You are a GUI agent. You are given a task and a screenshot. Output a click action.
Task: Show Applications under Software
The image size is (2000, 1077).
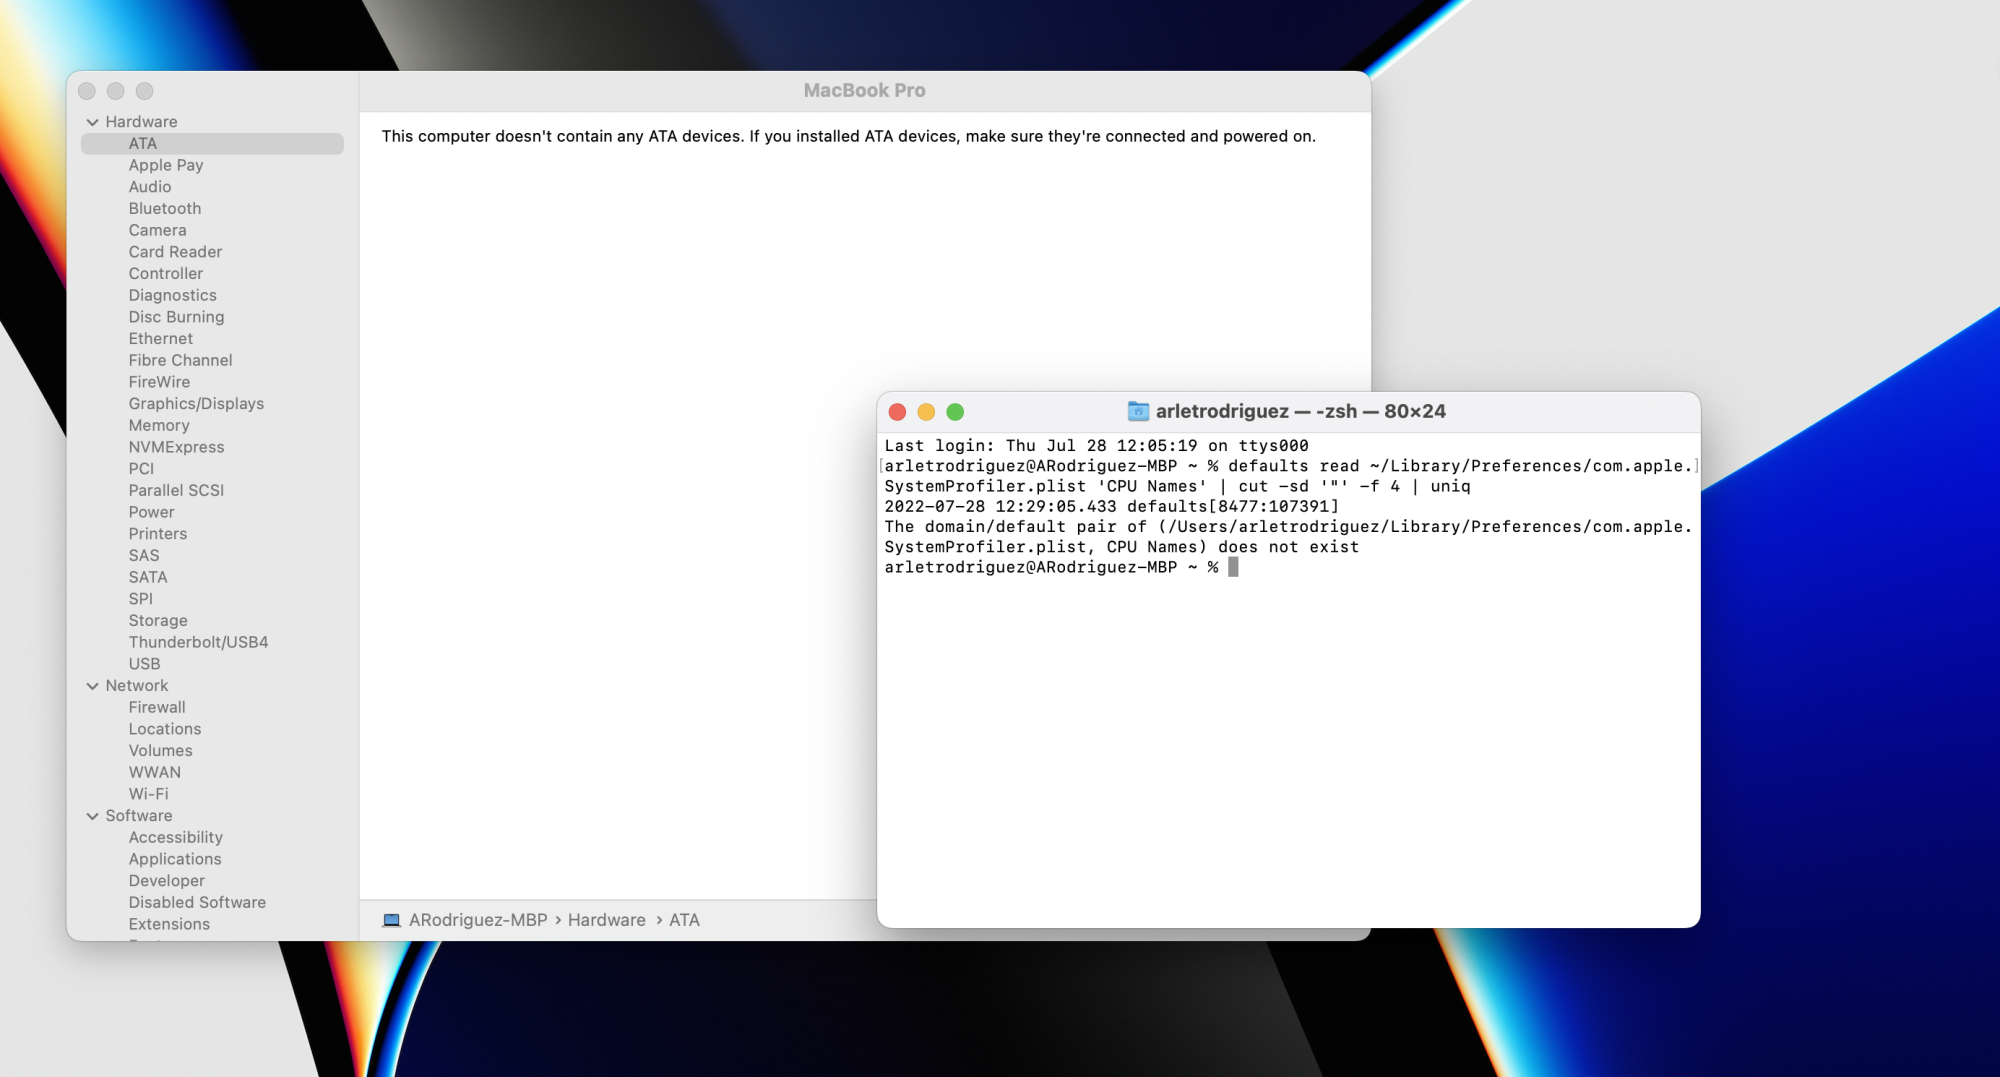coord(175,859)
